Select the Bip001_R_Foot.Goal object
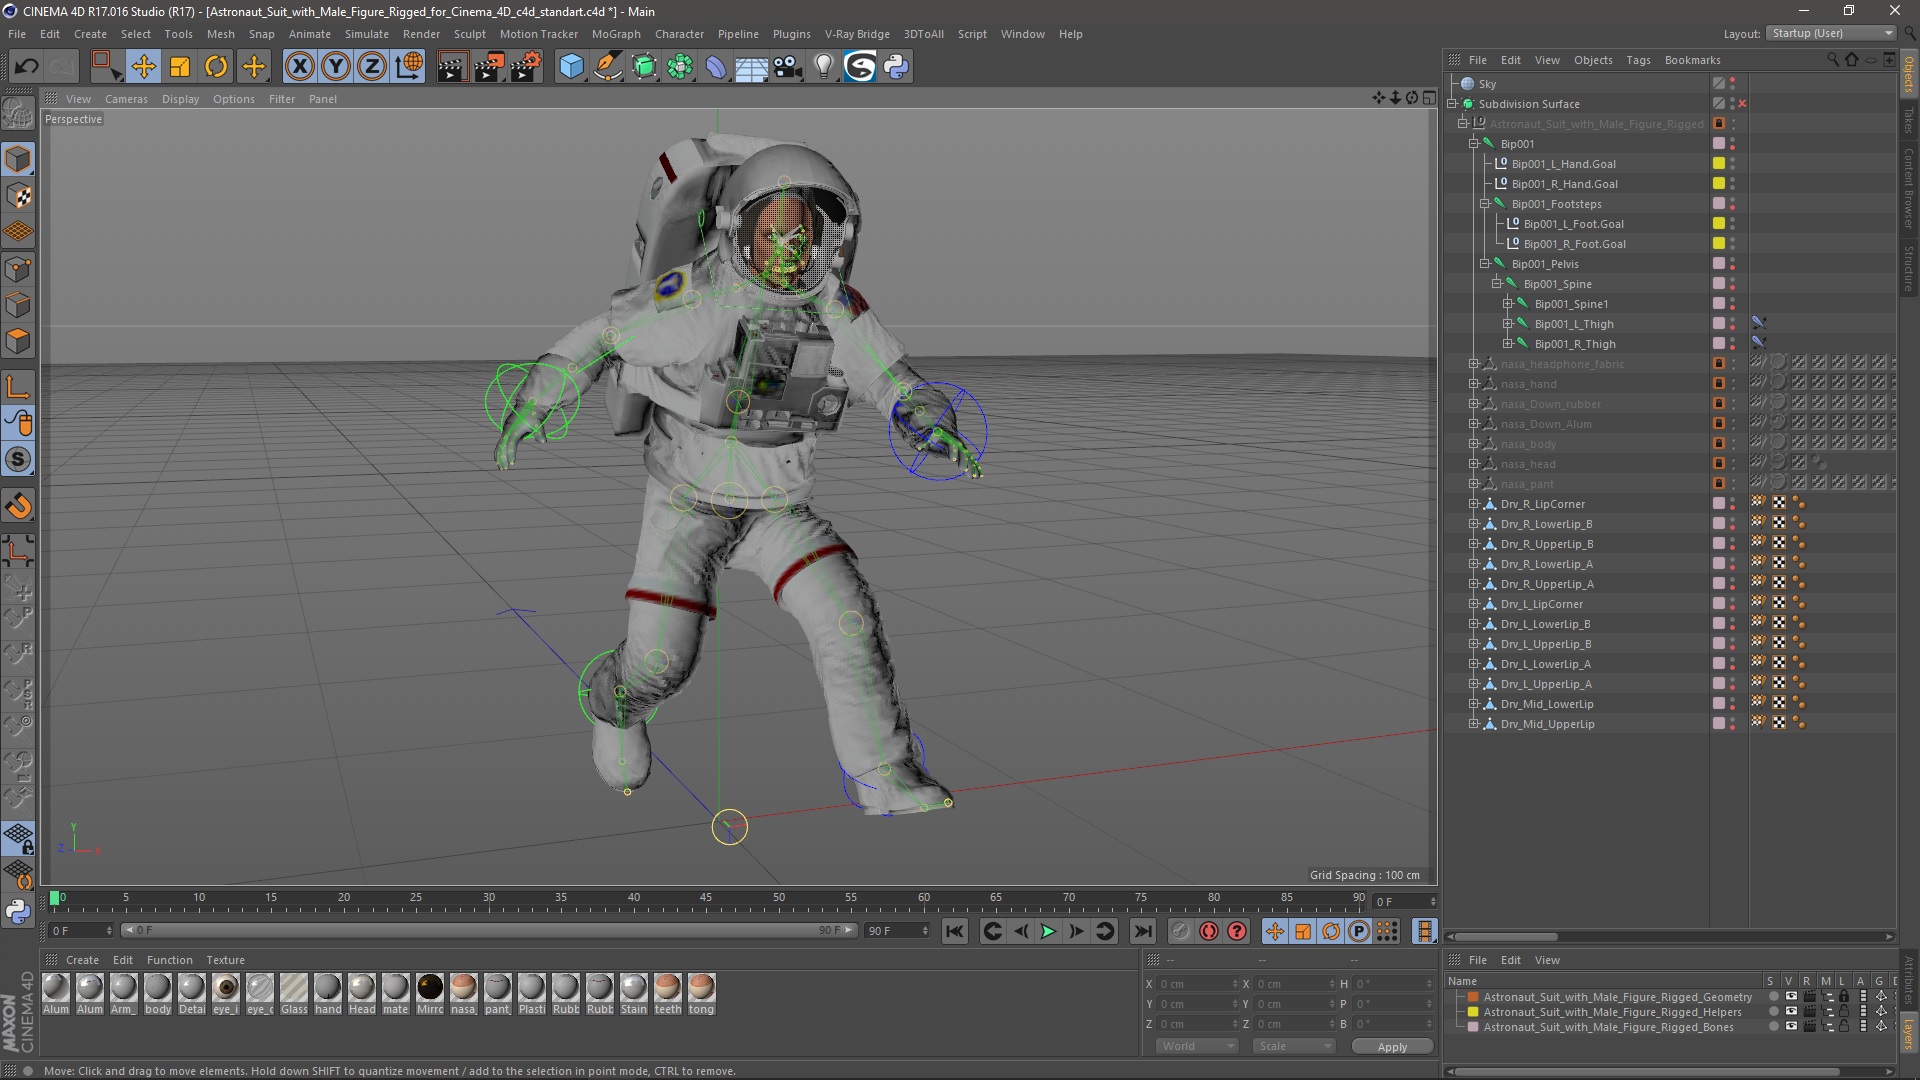 pyautogui.click(x=1574, y=244)
